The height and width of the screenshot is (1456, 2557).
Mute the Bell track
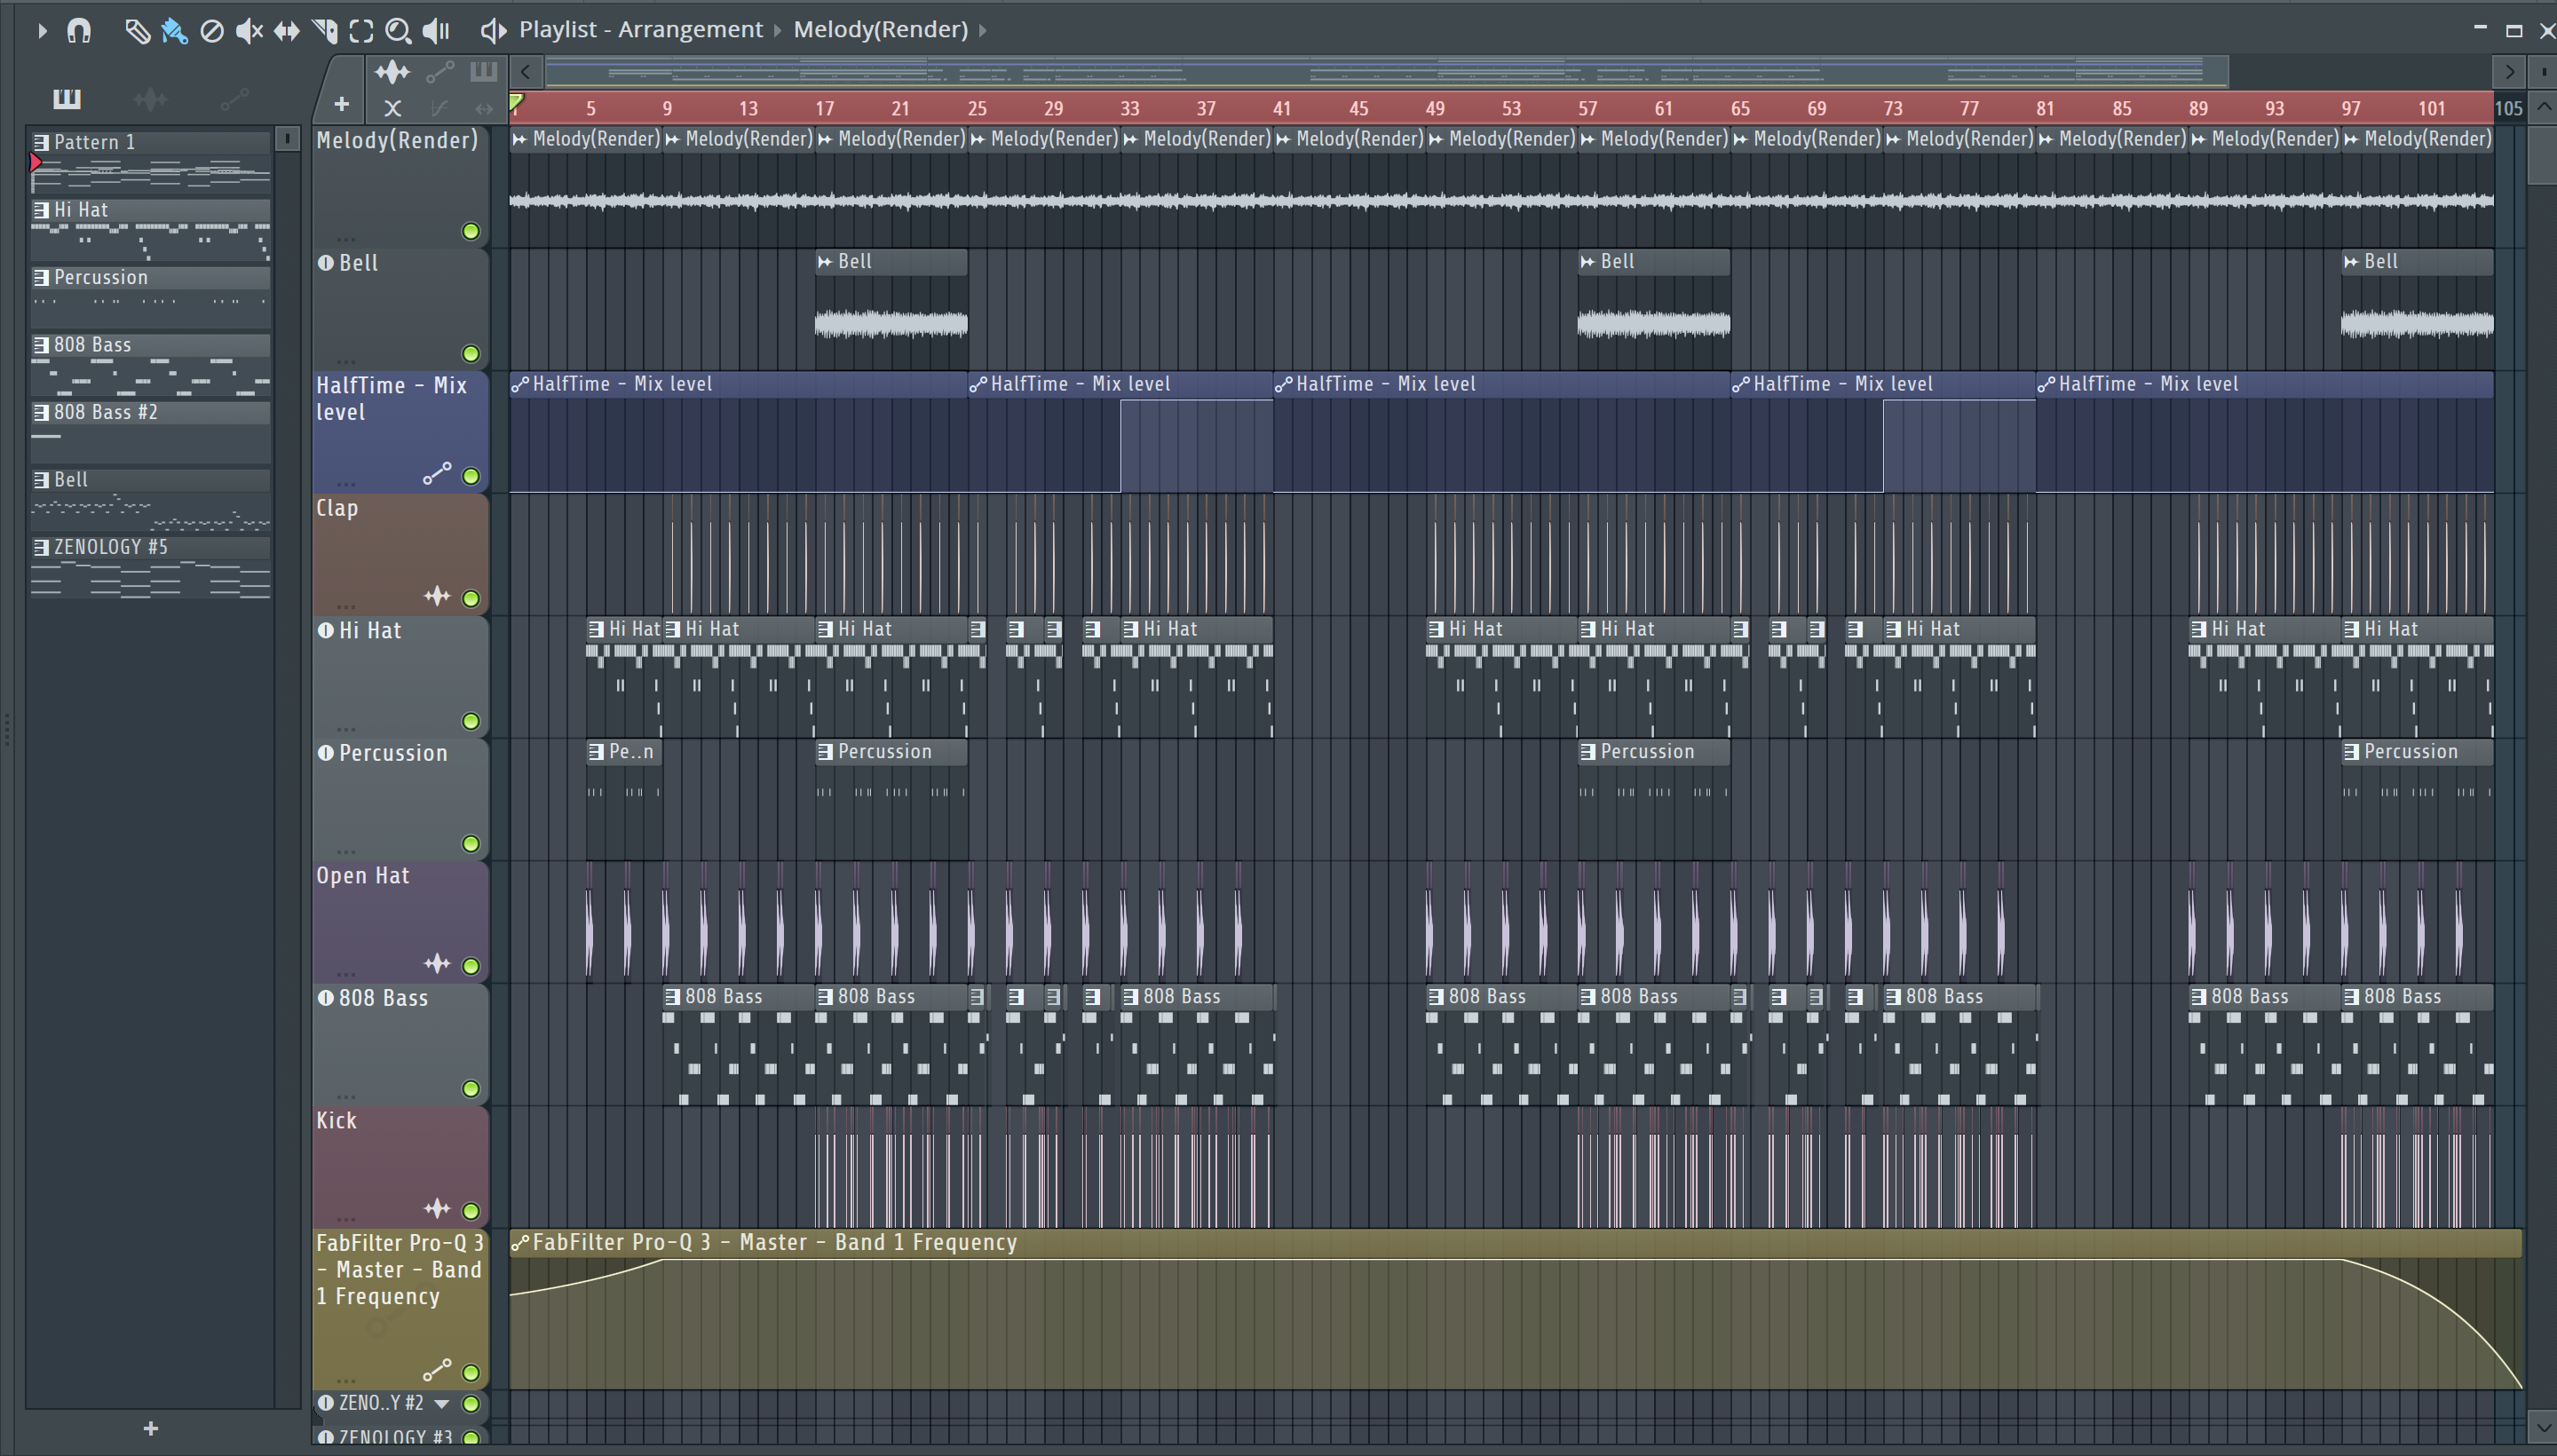click(470, 354)
